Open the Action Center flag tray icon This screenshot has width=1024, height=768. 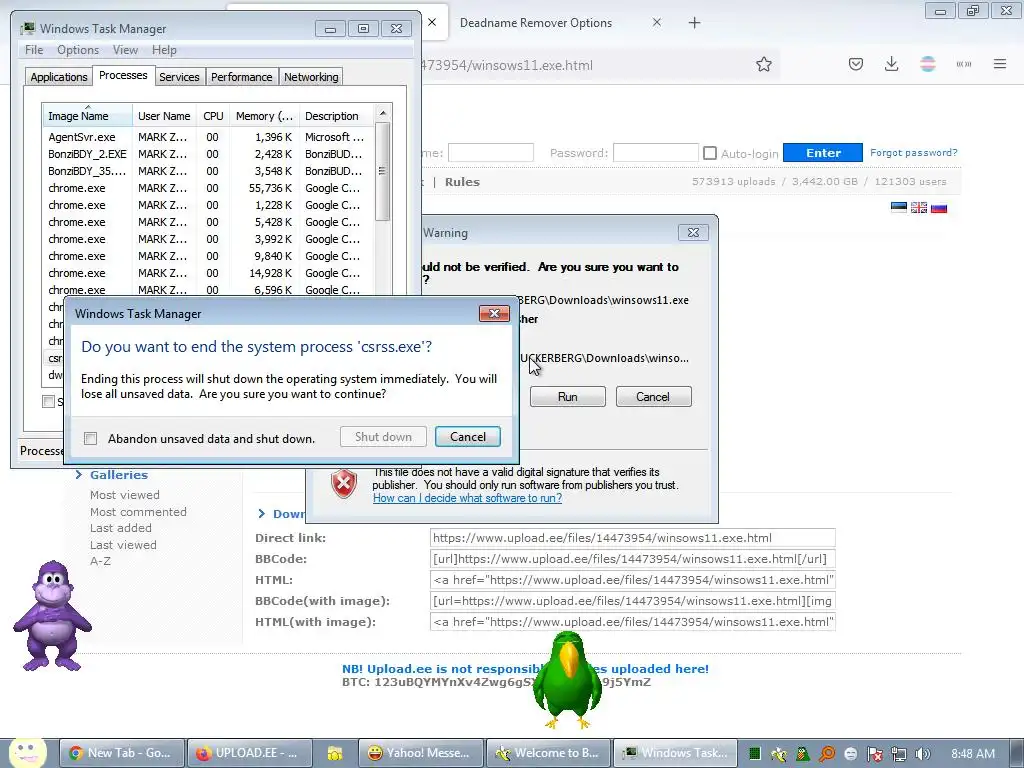[x=874, y=754]
